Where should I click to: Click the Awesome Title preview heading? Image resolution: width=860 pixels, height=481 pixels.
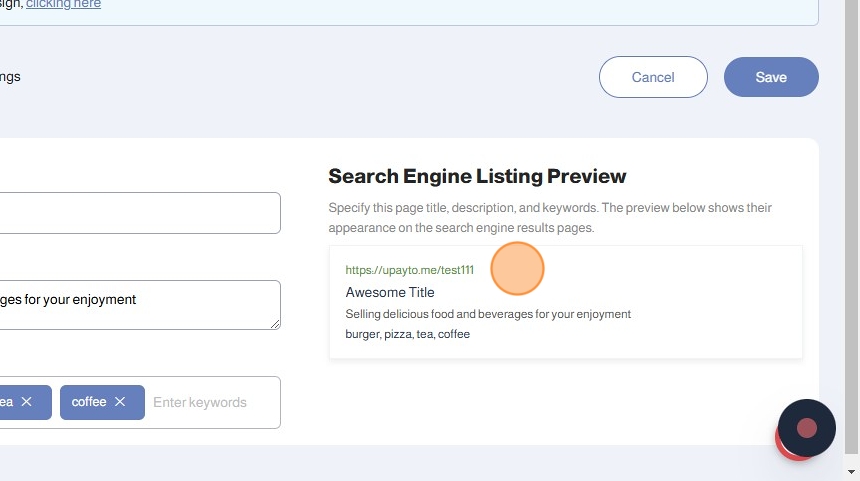[x=390, y=292]
